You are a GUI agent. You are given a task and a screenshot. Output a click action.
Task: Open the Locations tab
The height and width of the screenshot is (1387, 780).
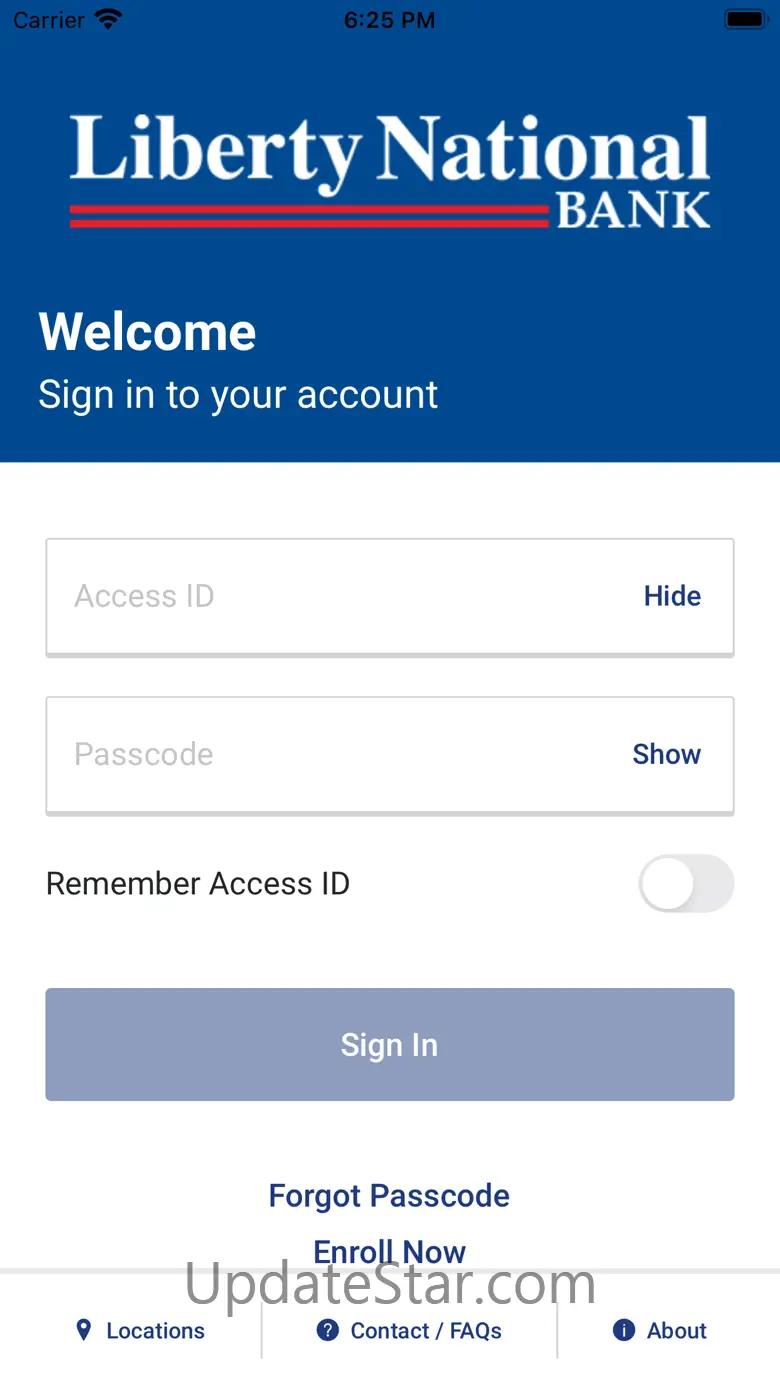(141, 1330)
